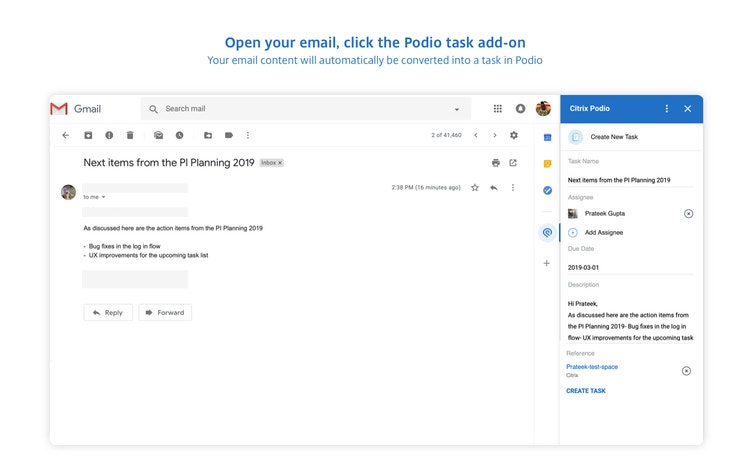Open Gmail settings gear
The image size is (750, 469).
pos(514,135)
